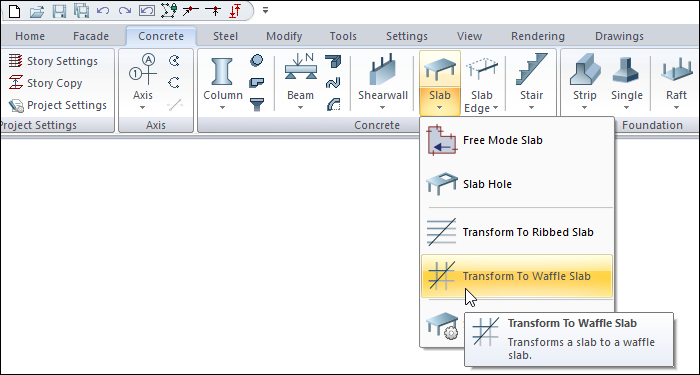This screenshot has height=375, width=700.
Task: Switch to the Tools tab
Action: tap(343, 36)
